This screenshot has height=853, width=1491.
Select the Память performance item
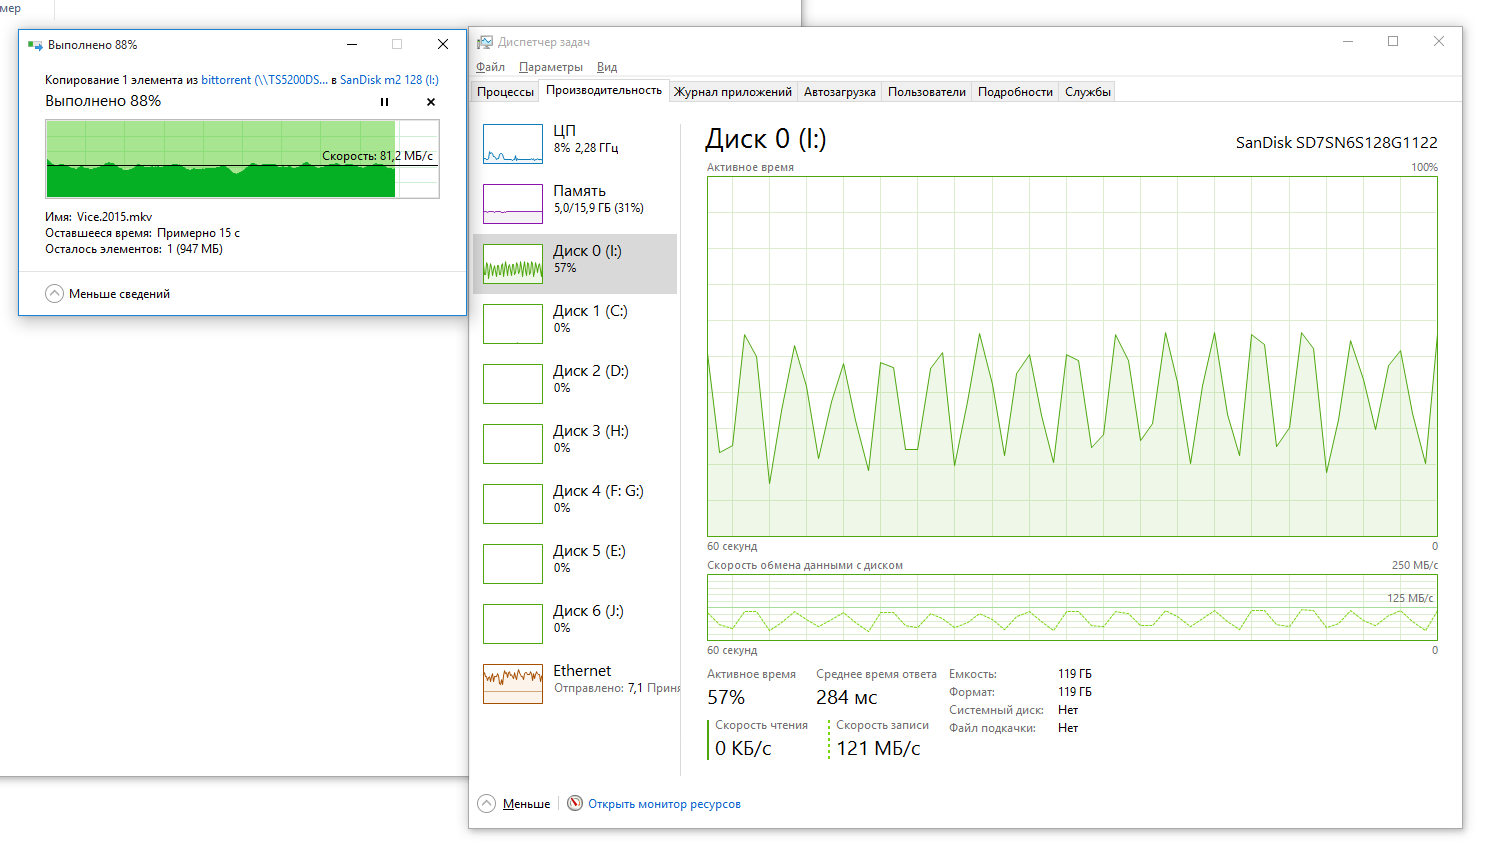point(575,204)
